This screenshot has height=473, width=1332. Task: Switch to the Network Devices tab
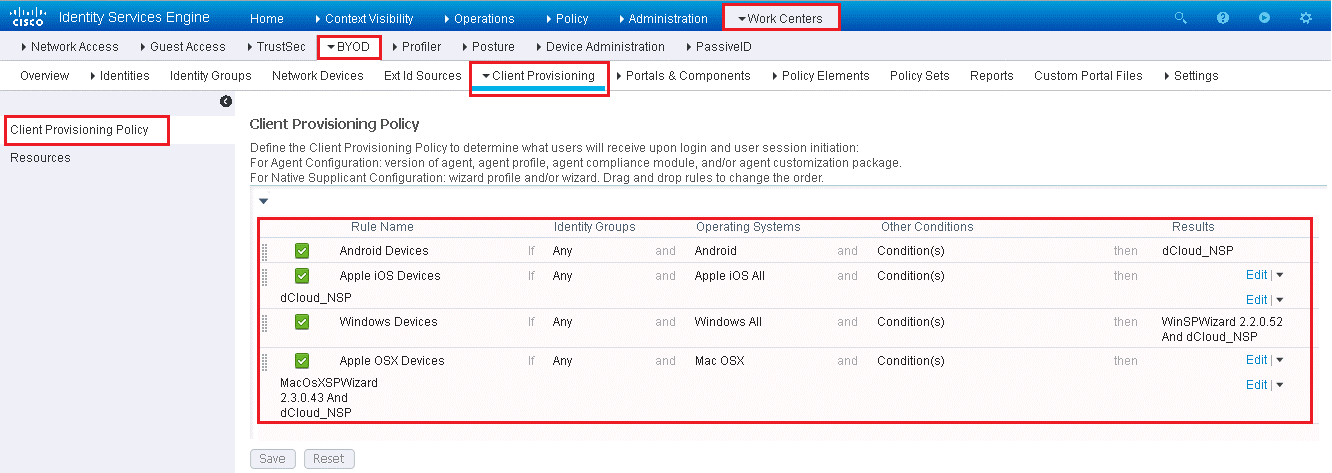(x=318, y=76)
